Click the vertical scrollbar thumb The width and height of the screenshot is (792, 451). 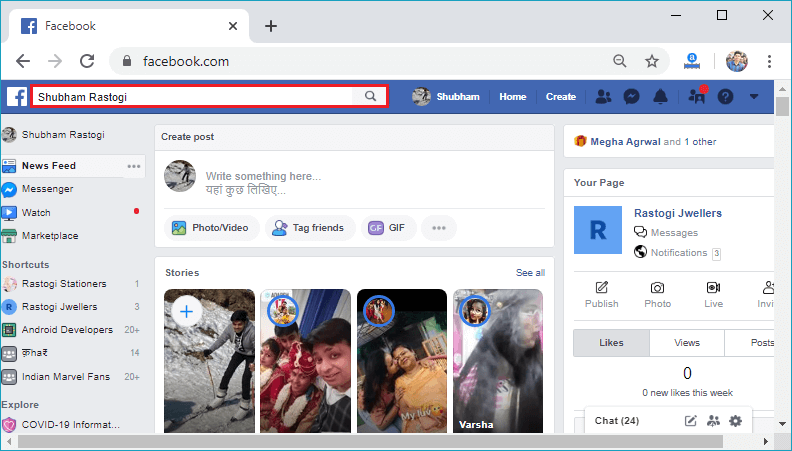click(x=782, y=107)
